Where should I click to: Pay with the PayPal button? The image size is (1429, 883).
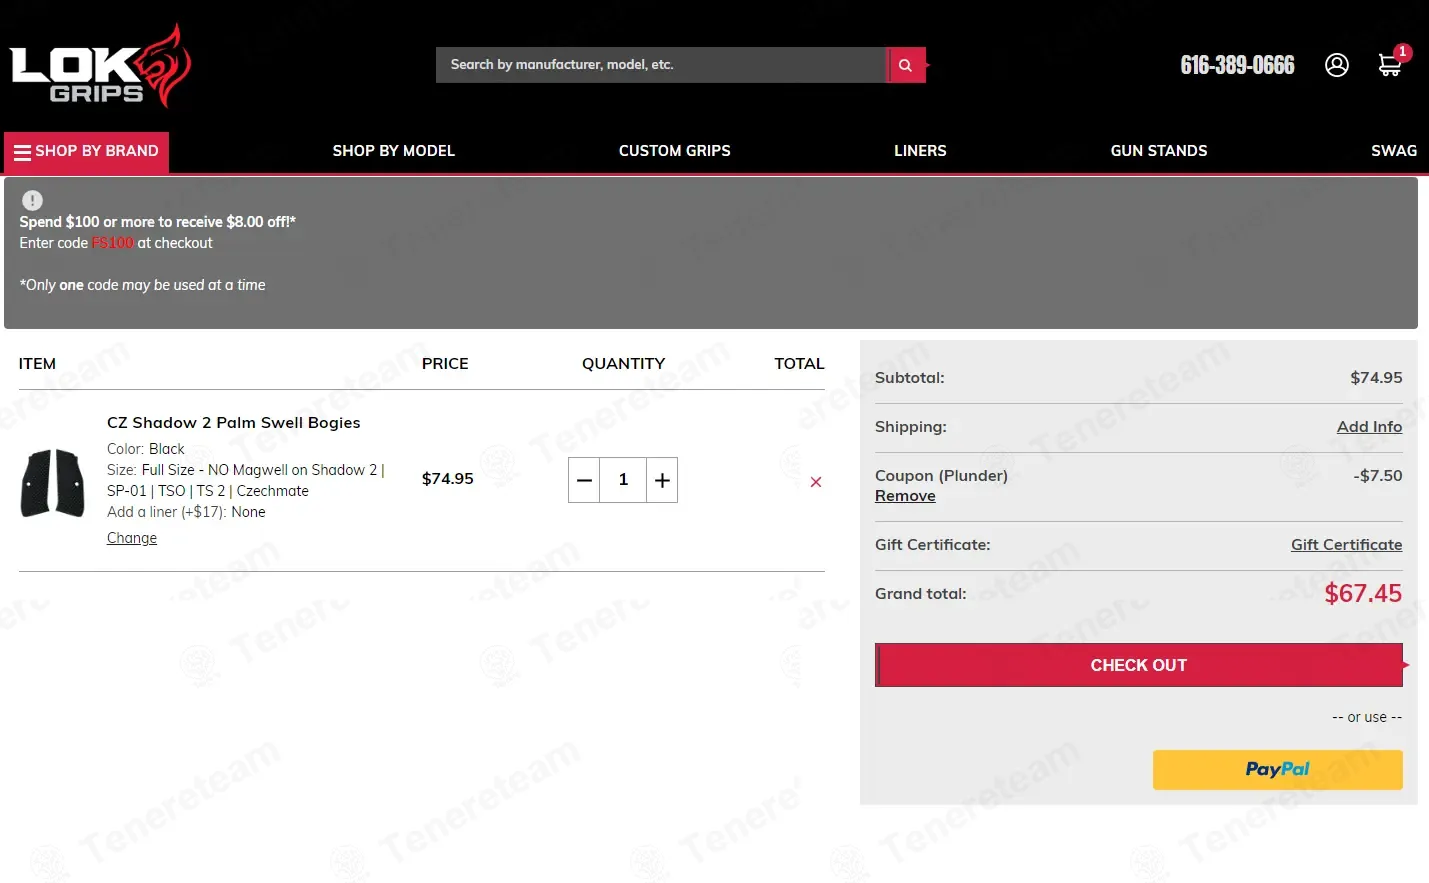click(x=1278, y=770)
